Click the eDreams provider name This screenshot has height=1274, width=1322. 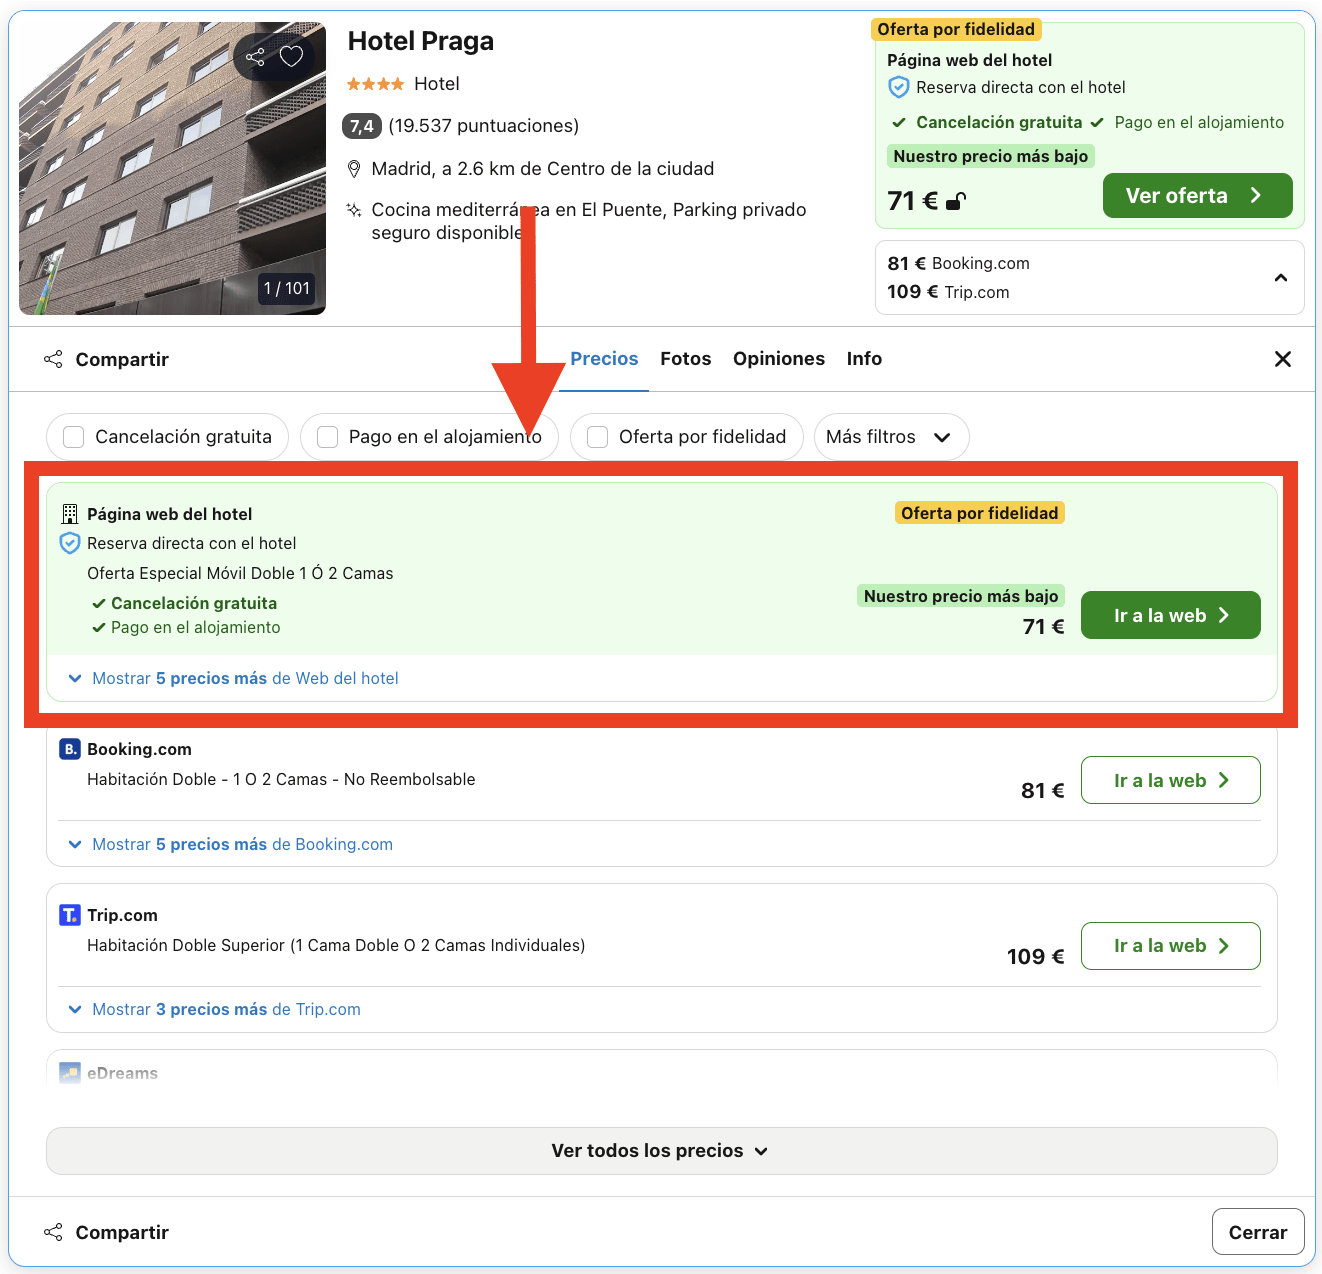tap(122, 1073)
